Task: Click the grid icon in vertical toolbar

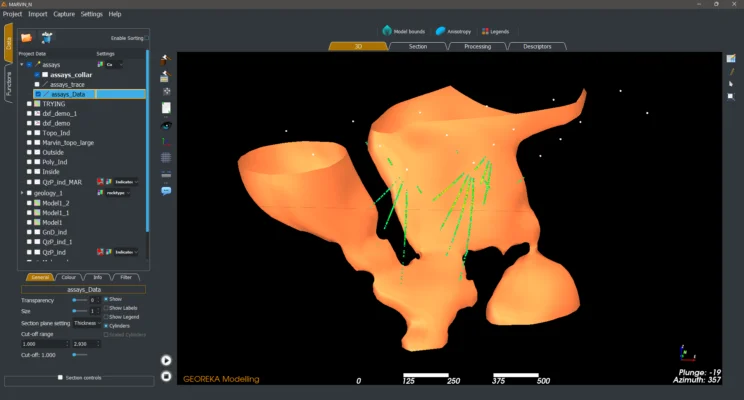Action: (166, 157)
